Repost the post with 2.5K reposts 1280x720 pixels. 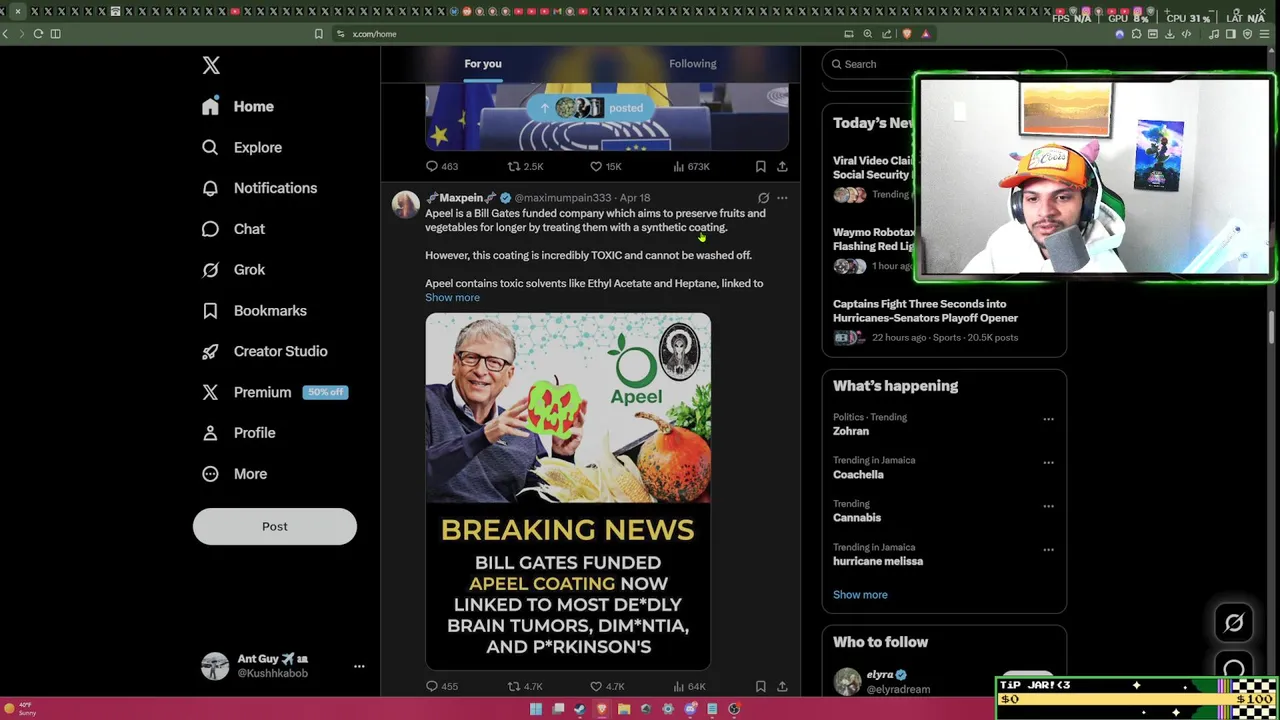(525, 166)
